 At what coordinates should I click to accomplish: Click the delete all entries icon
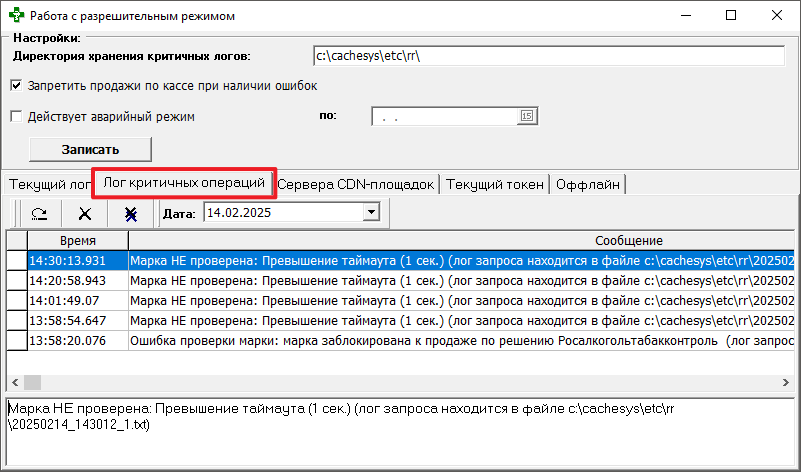point(131,213)
